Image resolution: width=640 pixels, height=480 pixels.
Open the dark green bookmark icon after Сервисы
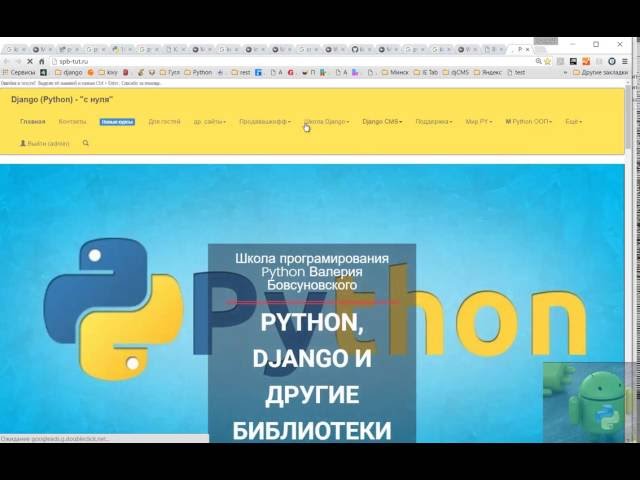pos(43,72)
